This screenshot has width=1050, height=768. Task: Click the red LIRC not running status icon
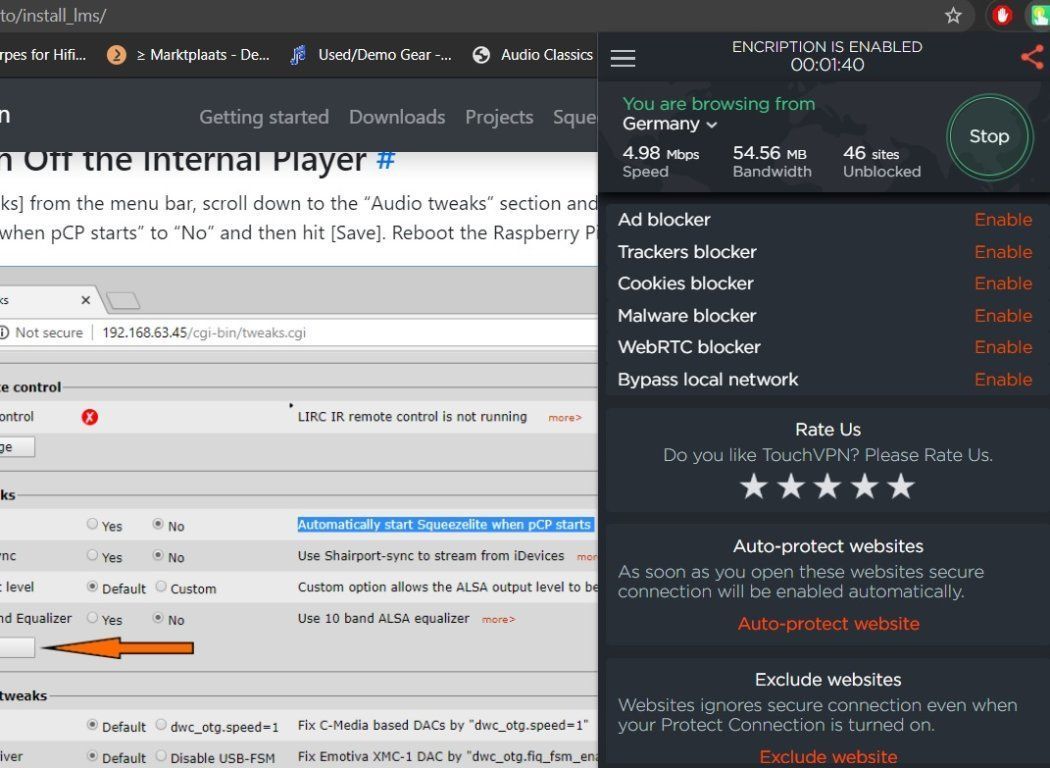(x=90, y=417)
